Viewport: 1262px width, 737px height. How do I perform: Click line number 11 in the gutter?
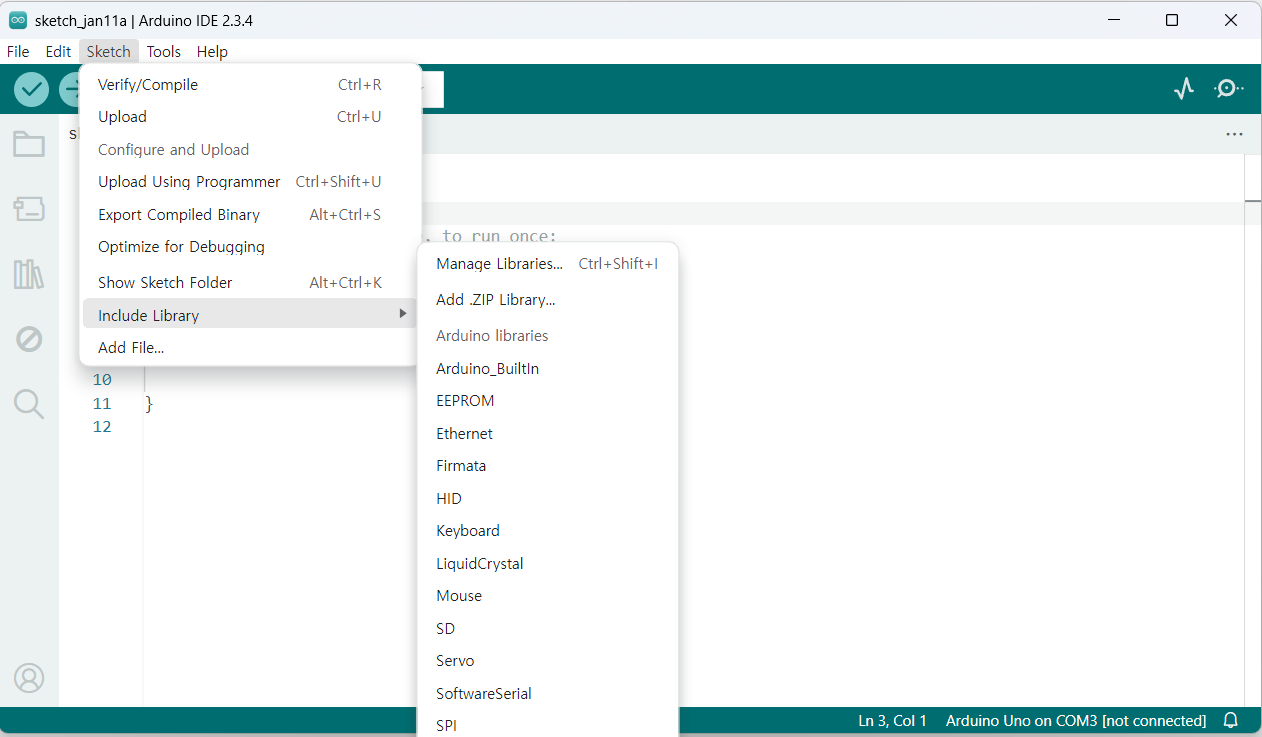coord(102,404)
